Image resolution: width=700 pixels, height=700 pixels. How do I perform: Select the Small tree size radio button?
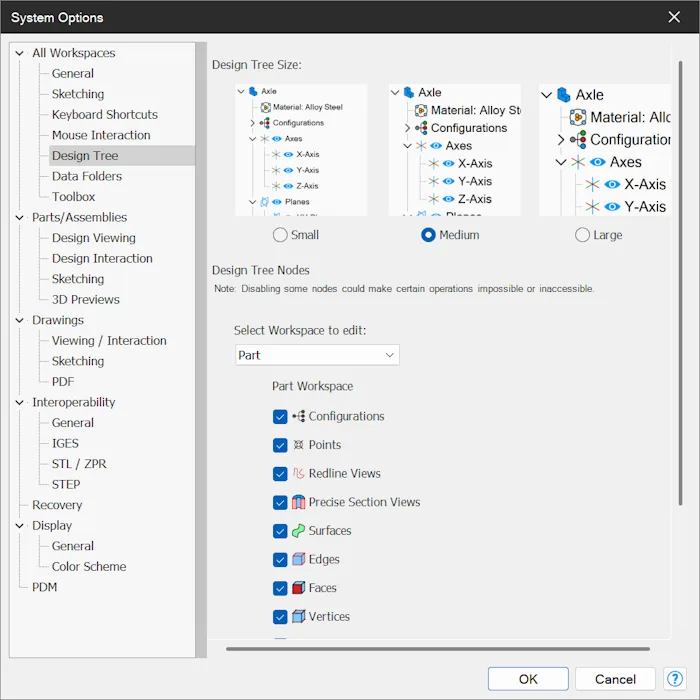tap(280, 235)
